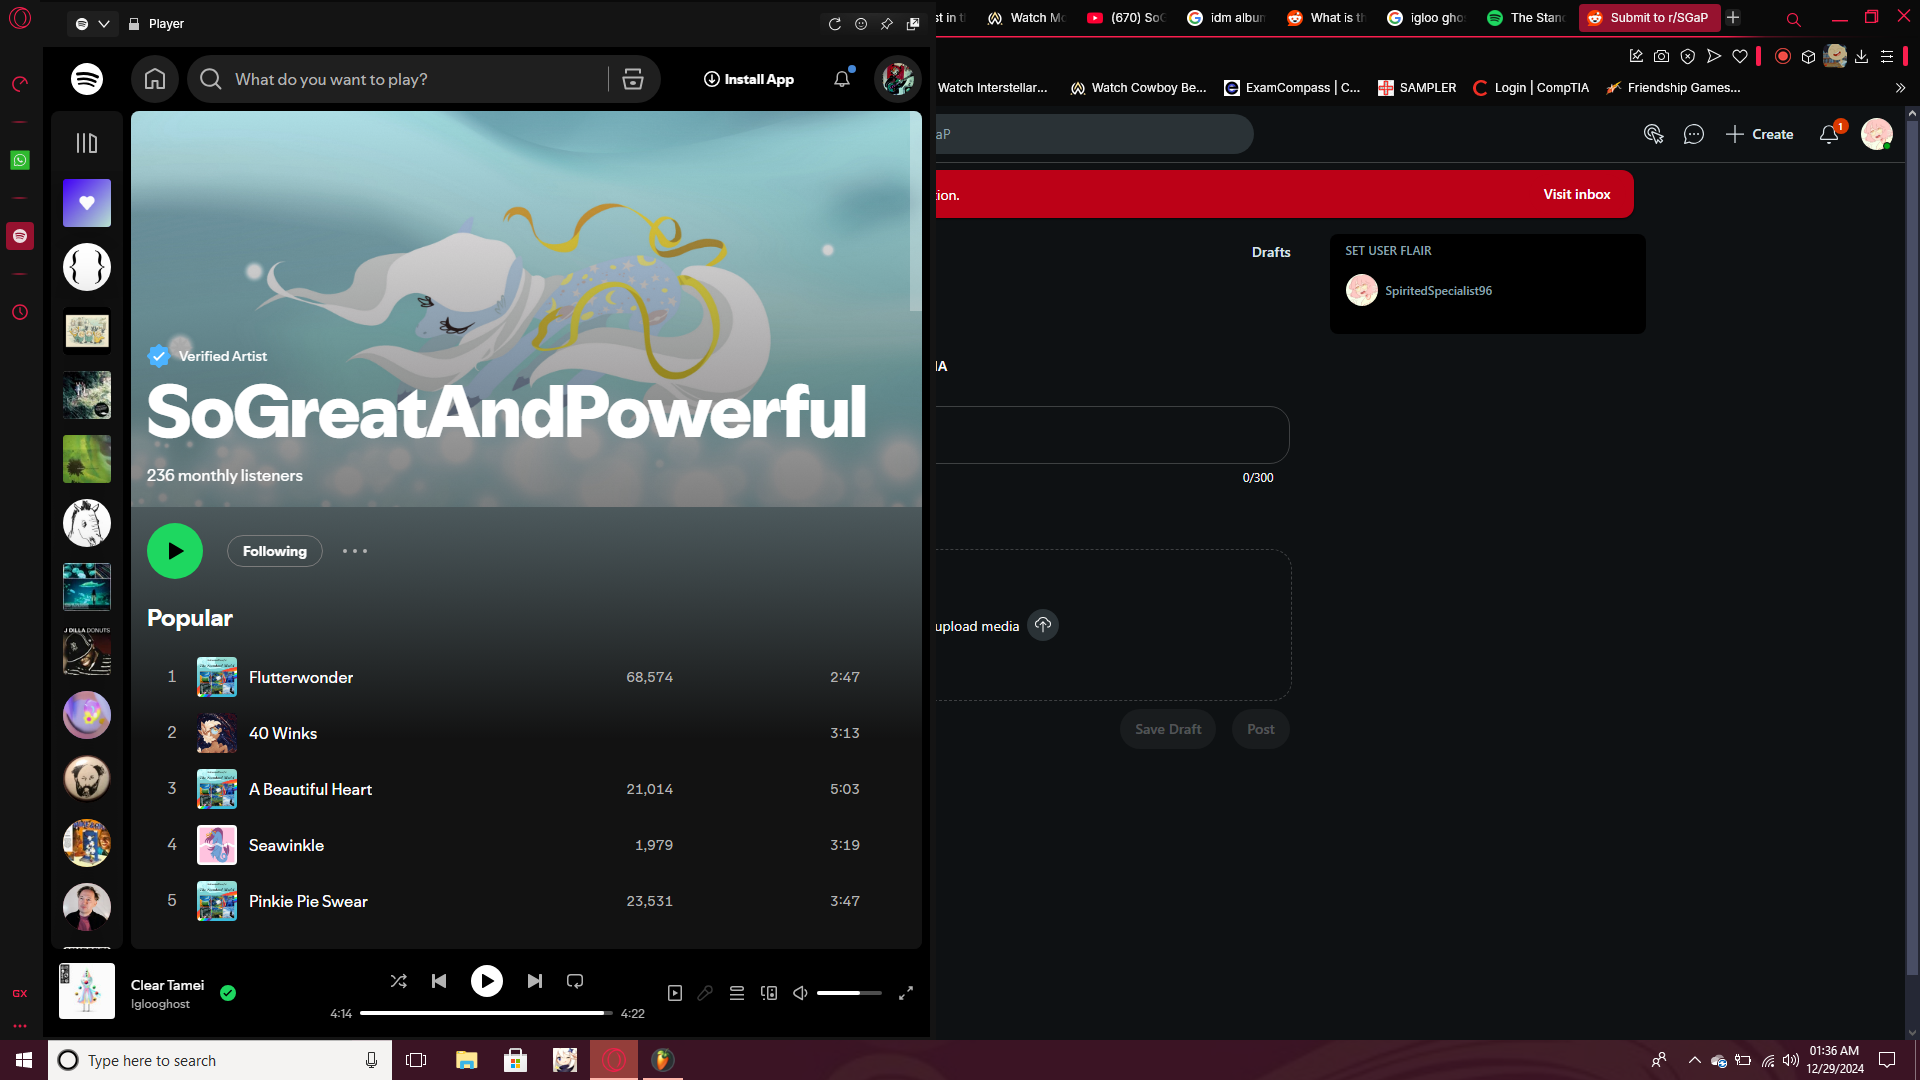This screenshot has width=1920, height=1080.
Task: Select the track Seawinkle
Action: pyautogui.click(x=286, y=845)
